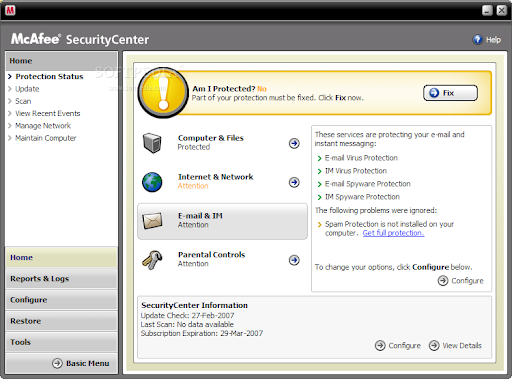This screenshot has width=512, height=379.
Task: Open the Configure sidebar section
Action: [x=61, y=300]
